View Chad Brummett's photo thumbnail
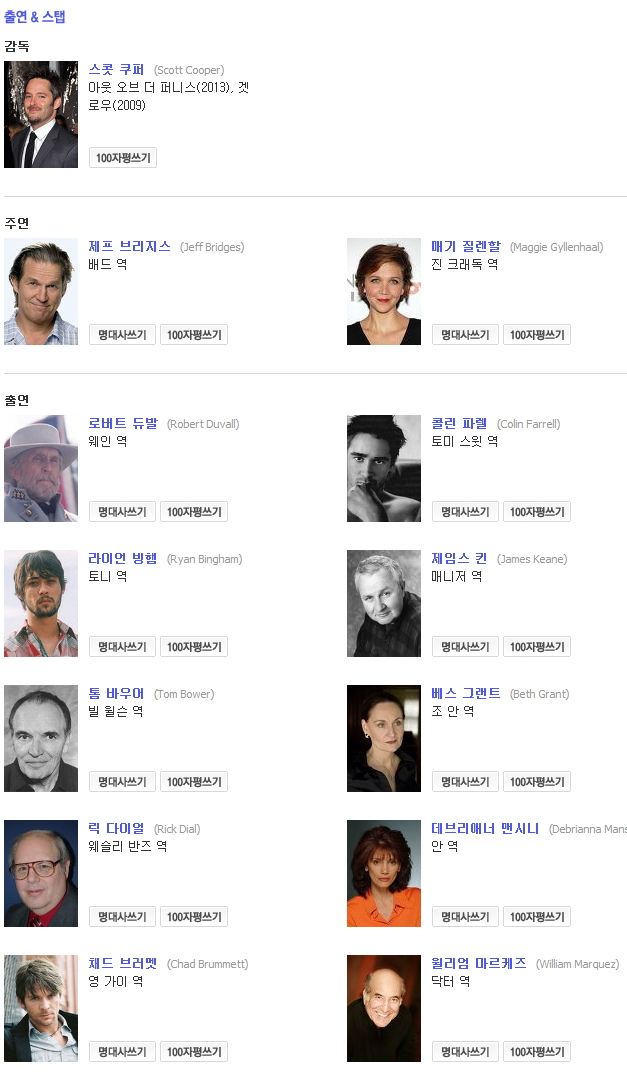This screenshot has width=627, height=1072. [x=41, y=1008]
